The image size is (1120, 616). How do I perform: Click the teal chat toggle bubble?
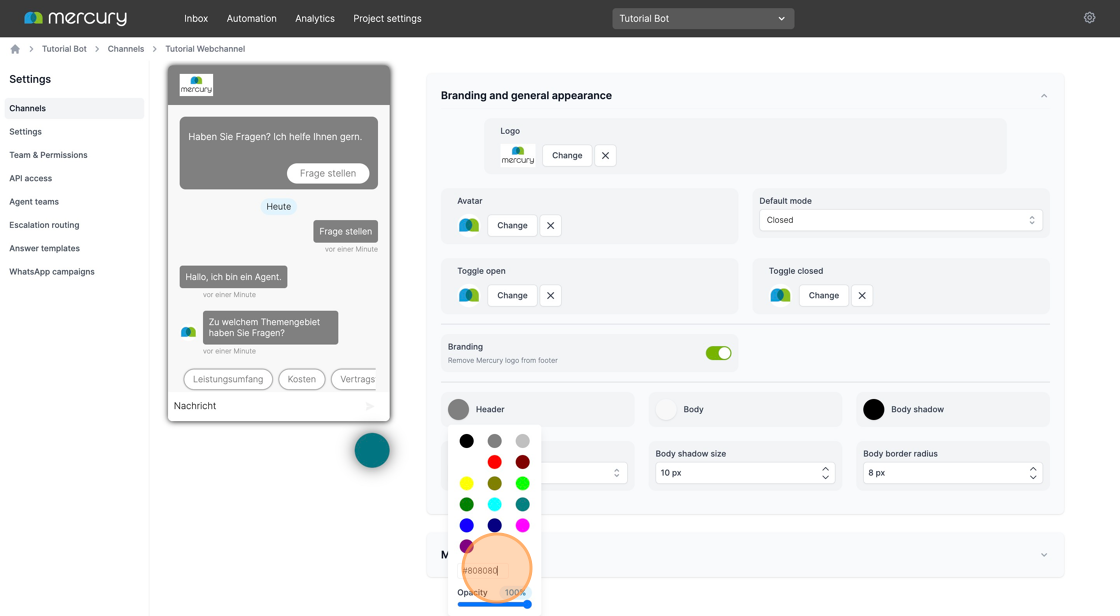(372, 451)
